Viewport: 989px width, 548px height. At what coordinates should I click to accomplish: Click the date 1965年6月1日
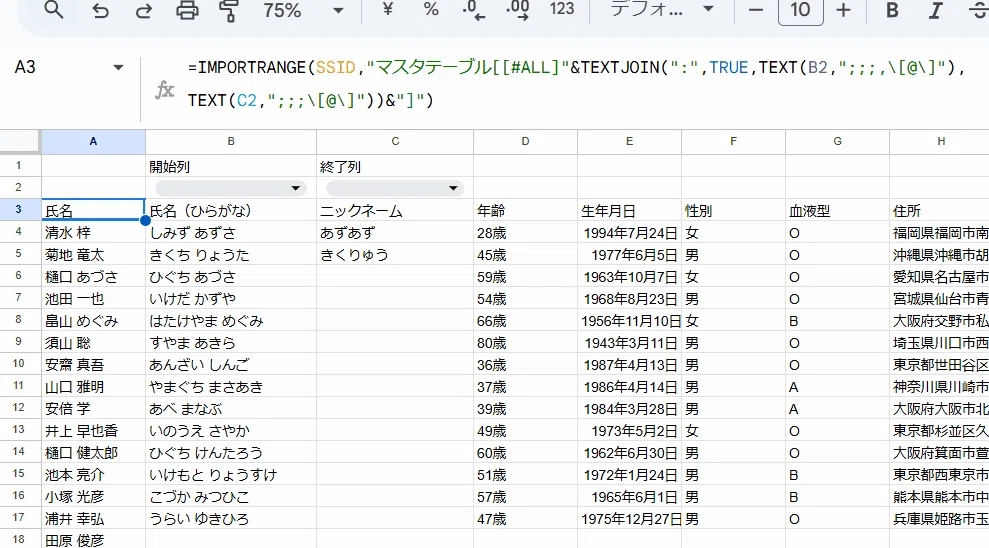pyautogui.click(x=629, y=497)
